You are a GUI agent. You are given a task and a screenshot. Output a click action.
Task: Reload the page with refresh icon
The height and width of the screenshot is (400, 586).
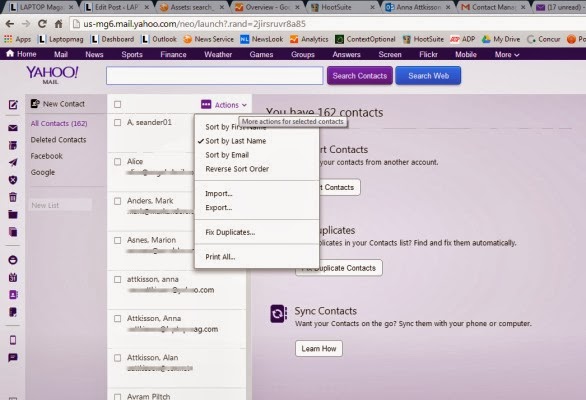[42, 24]
